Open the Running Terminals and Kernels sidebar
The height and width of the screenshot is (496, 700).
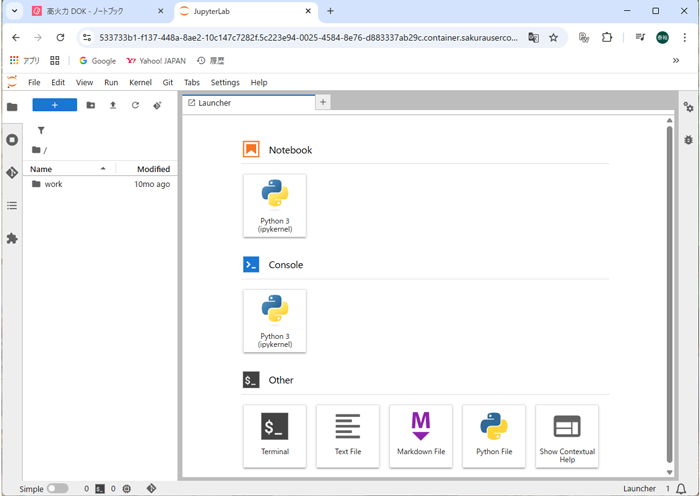click(12, 140)
